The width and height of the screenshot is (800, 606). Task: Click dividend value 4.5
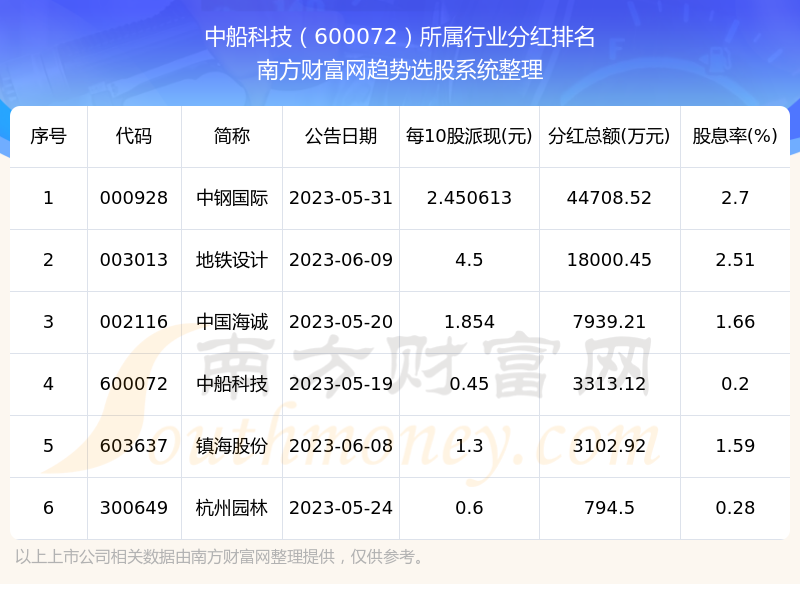[469, 260]
